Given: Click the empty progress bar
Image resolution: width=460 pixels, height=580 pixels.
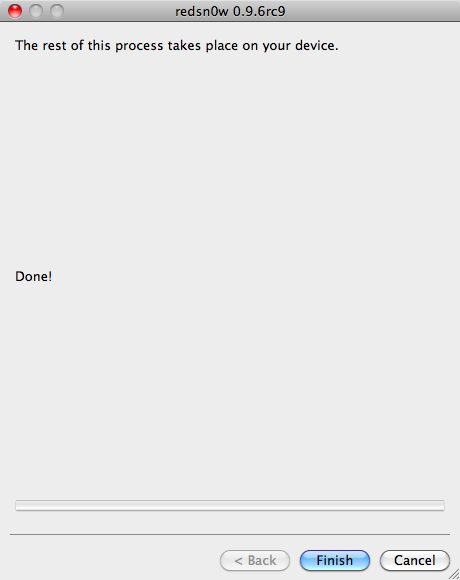Looking at the screenshot, I should point(230,505).
